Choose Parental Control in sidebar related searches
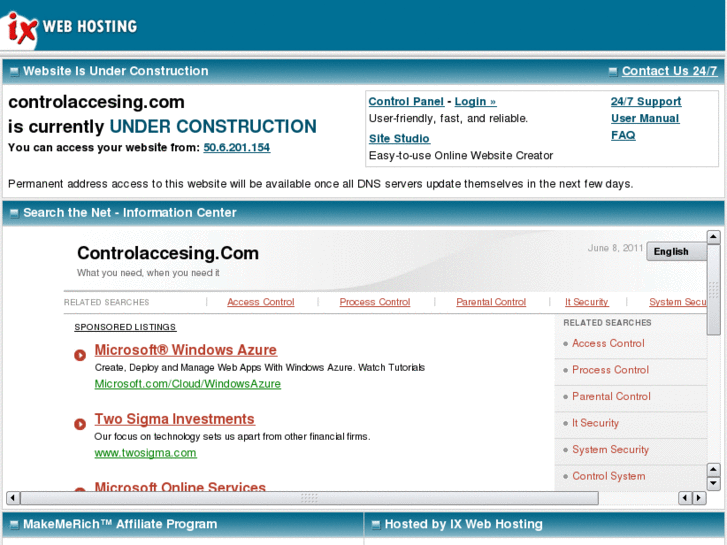This screenshot has height=545, width=727. click(x=611, y=397)
